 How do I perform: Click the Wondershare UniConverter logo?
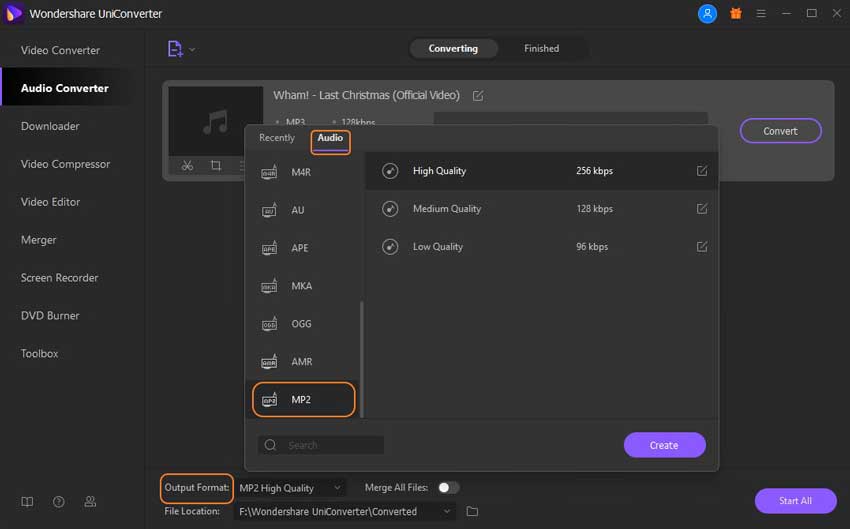tap(14, 13)
